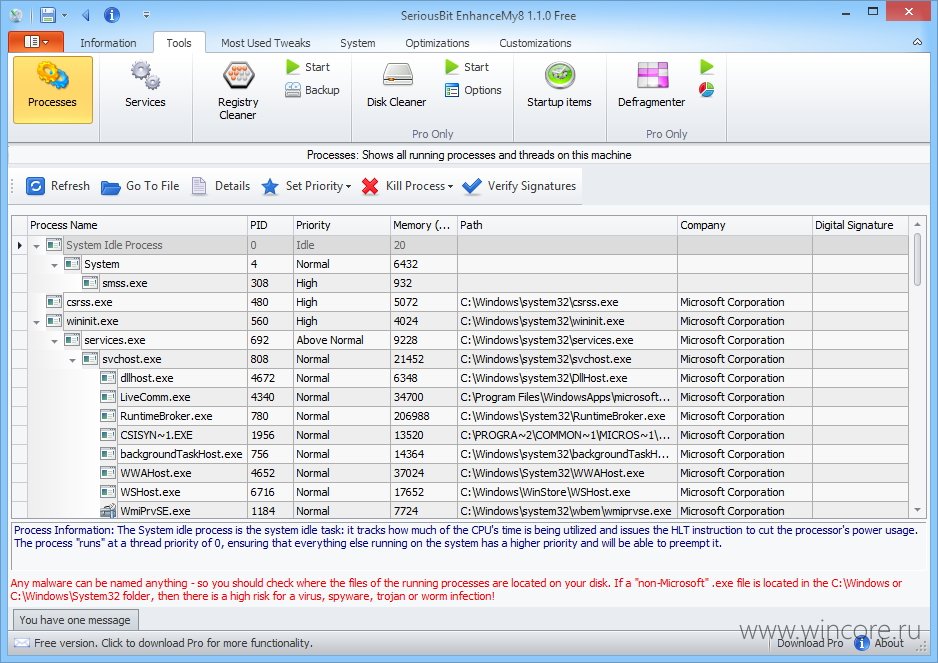Open Kill Process dropdown

pyautogui.click(x=408, y=186)
